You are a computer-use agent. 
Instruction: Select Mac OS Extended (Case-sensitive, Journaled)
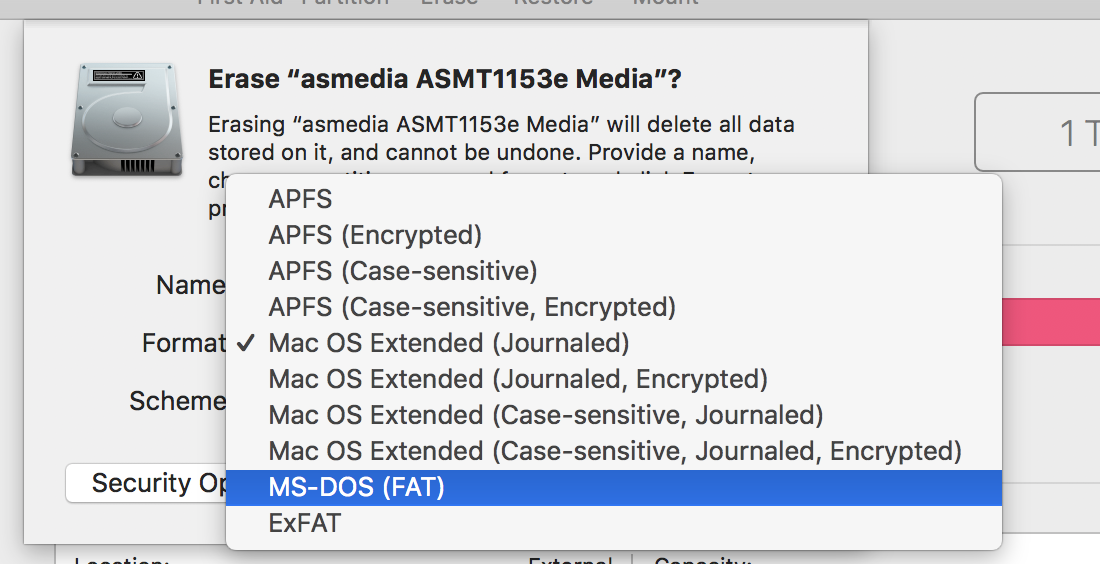tap(614, 415)
